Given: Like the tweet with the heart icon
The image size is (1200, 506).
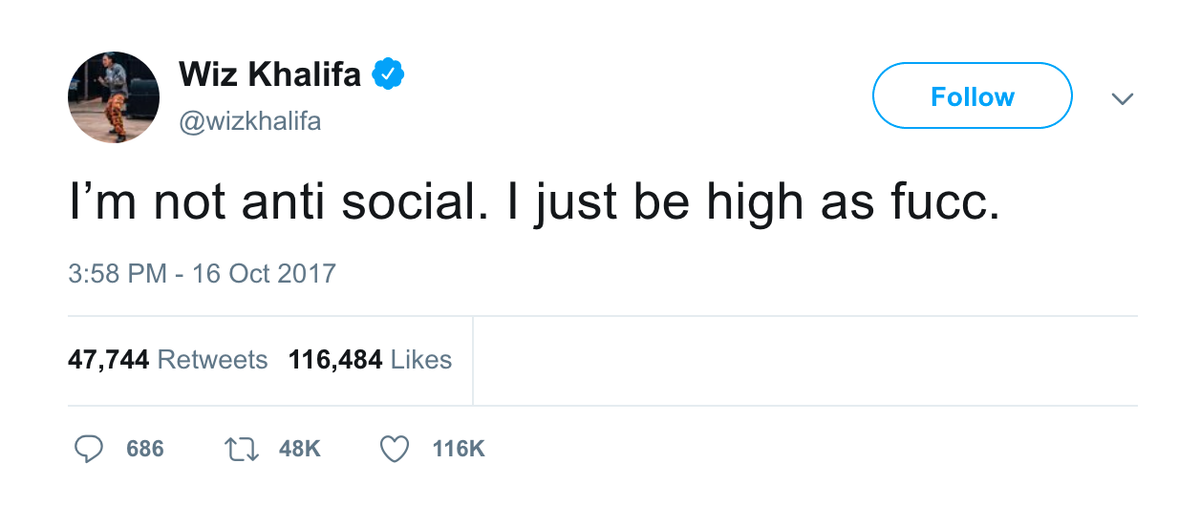Looking at the screenshot, I should [395, 449].
